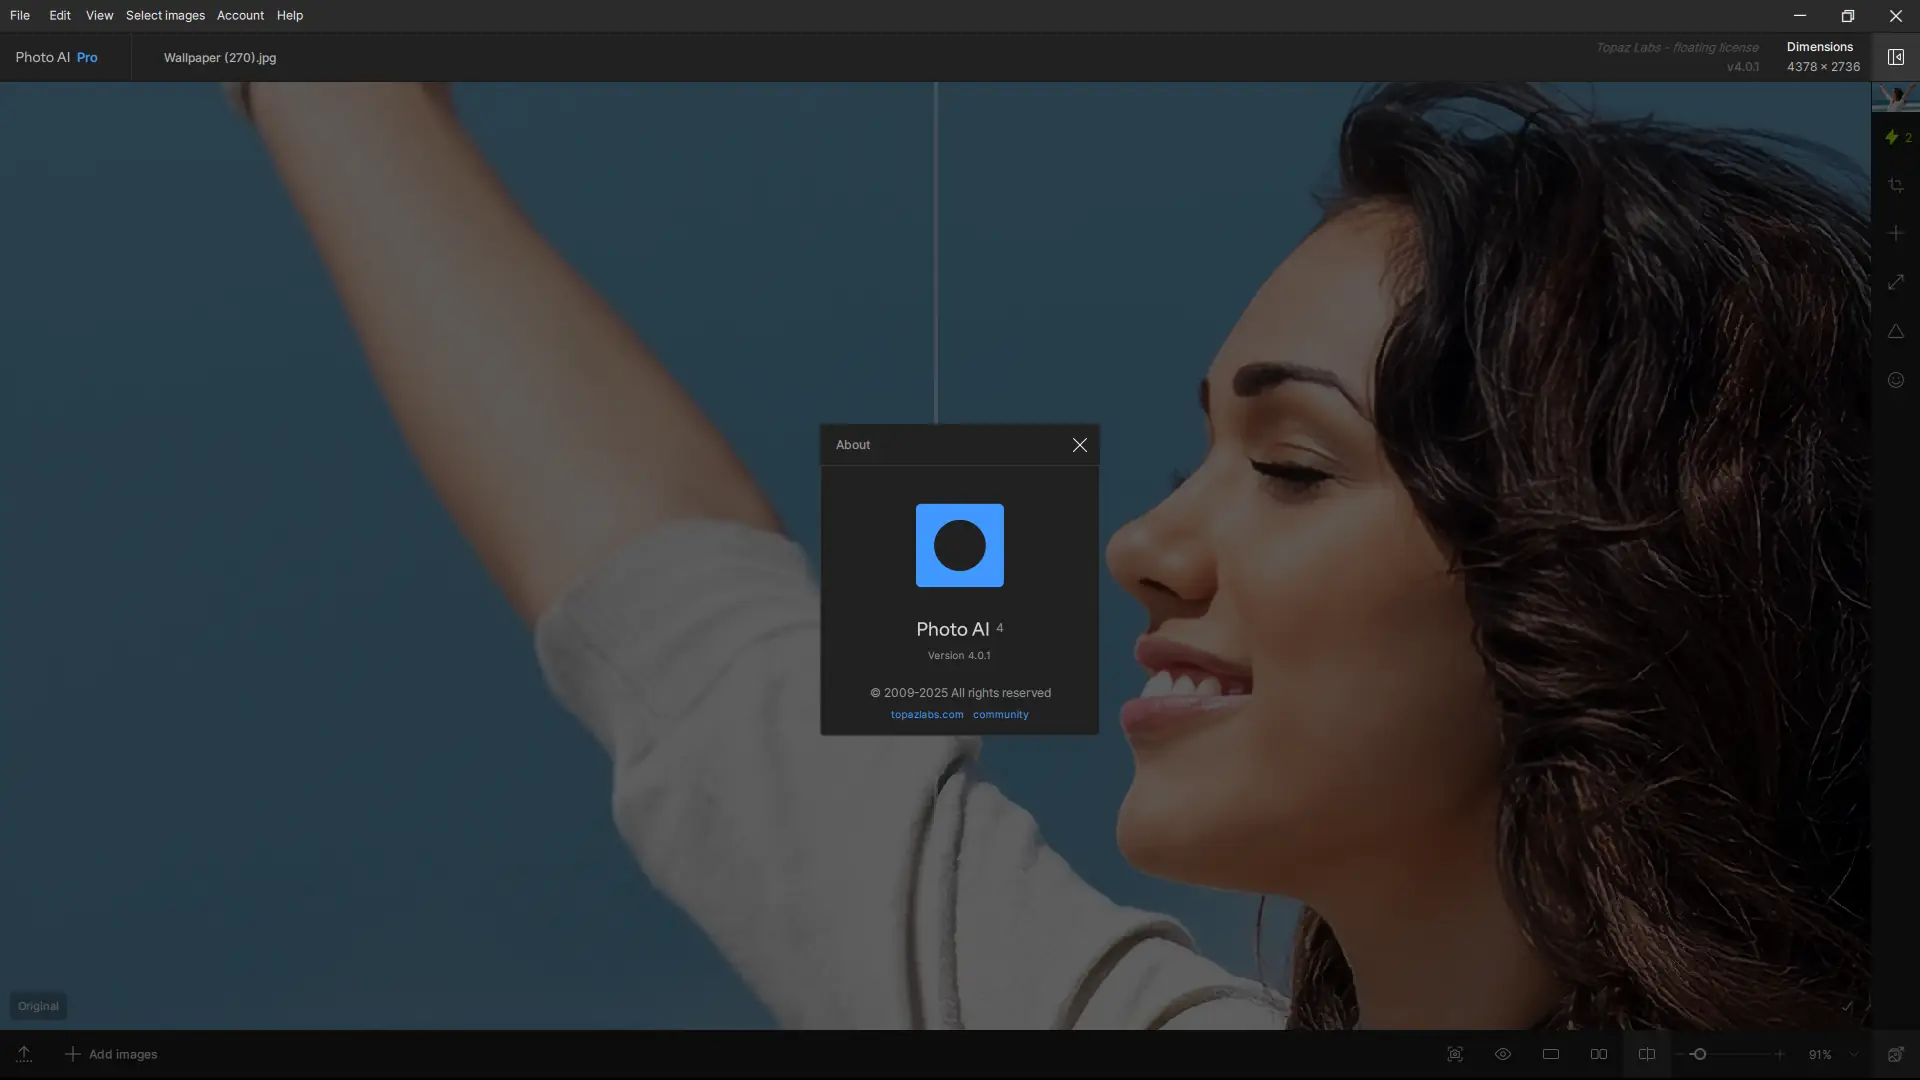Open the community link

(x=1000, y=715)
